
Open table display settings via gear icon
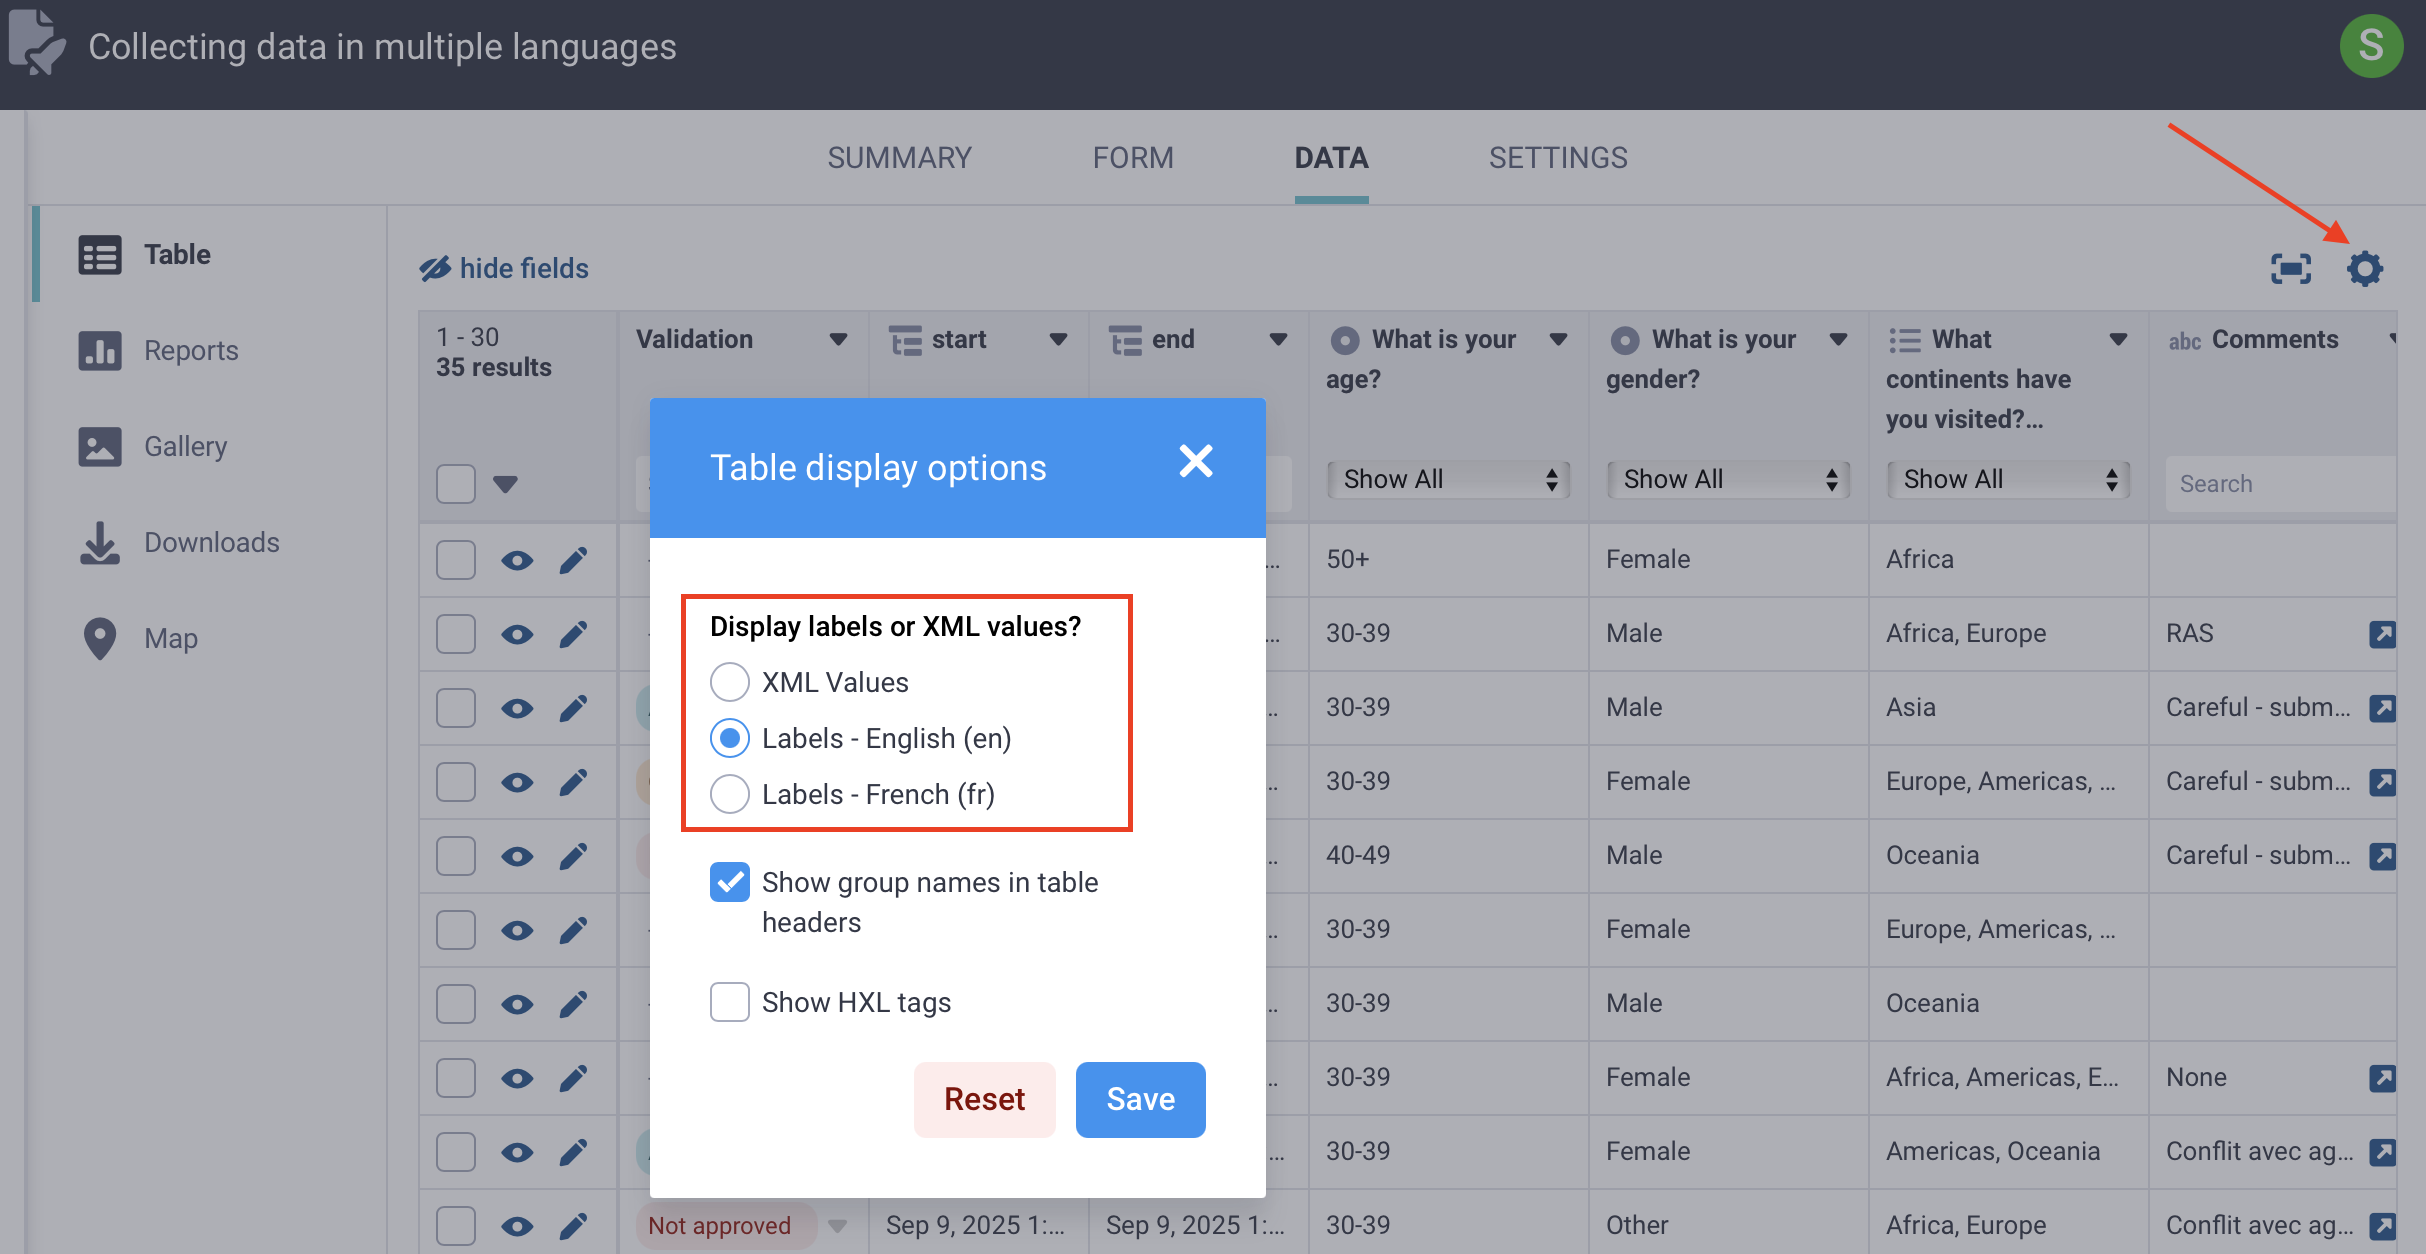pyautogui.click(x=2365, y=268)
